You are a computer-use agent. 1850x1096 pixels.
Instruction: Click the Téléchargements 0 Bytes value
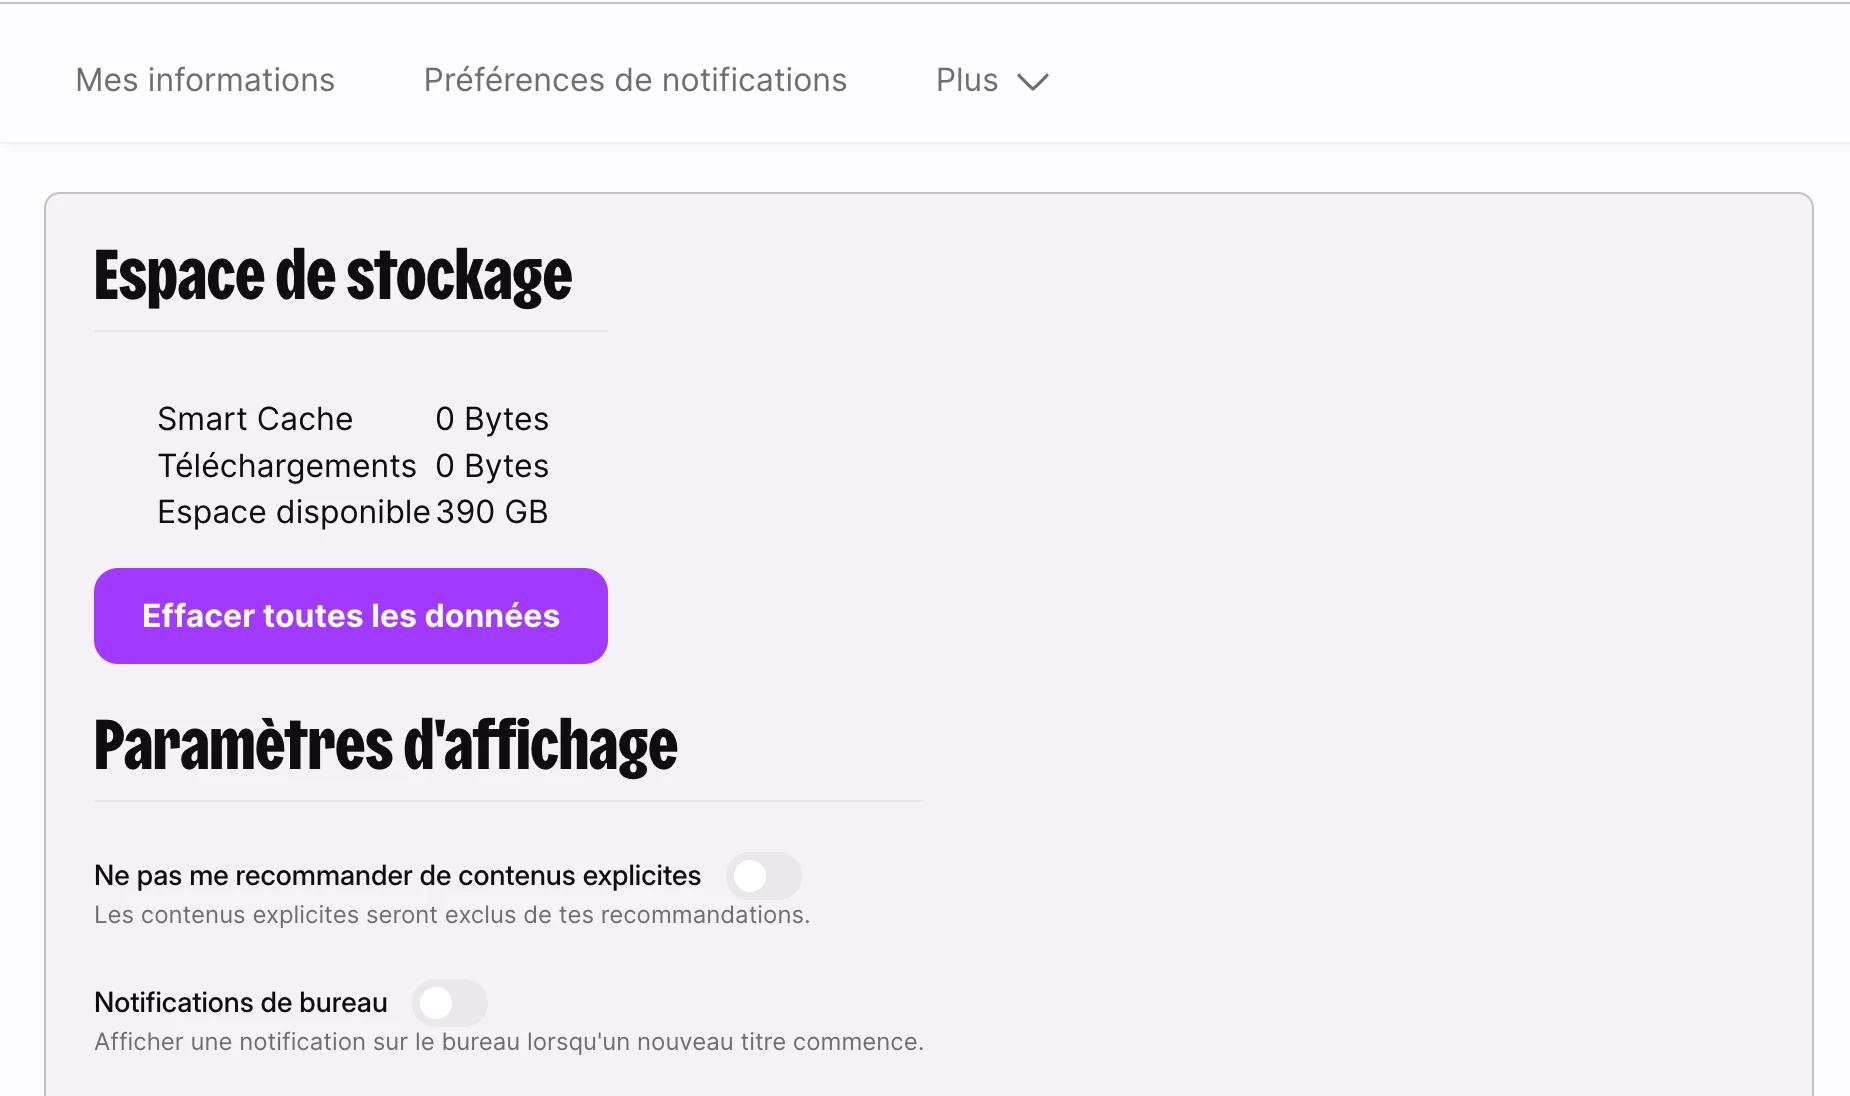pos(492,466)
